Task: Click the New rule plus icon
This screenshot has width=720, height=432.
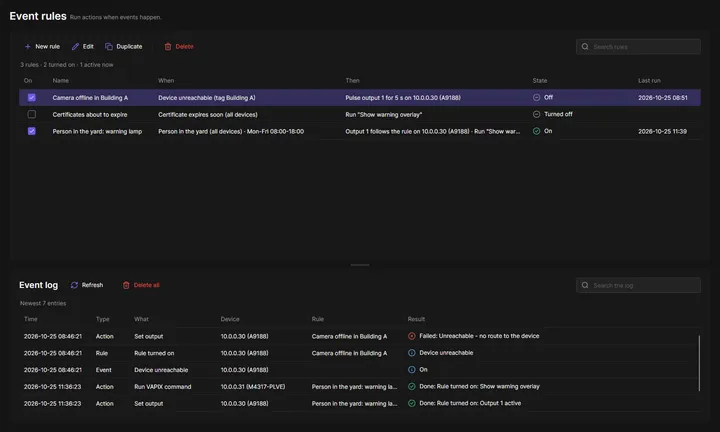Action: tap(28, 46)
